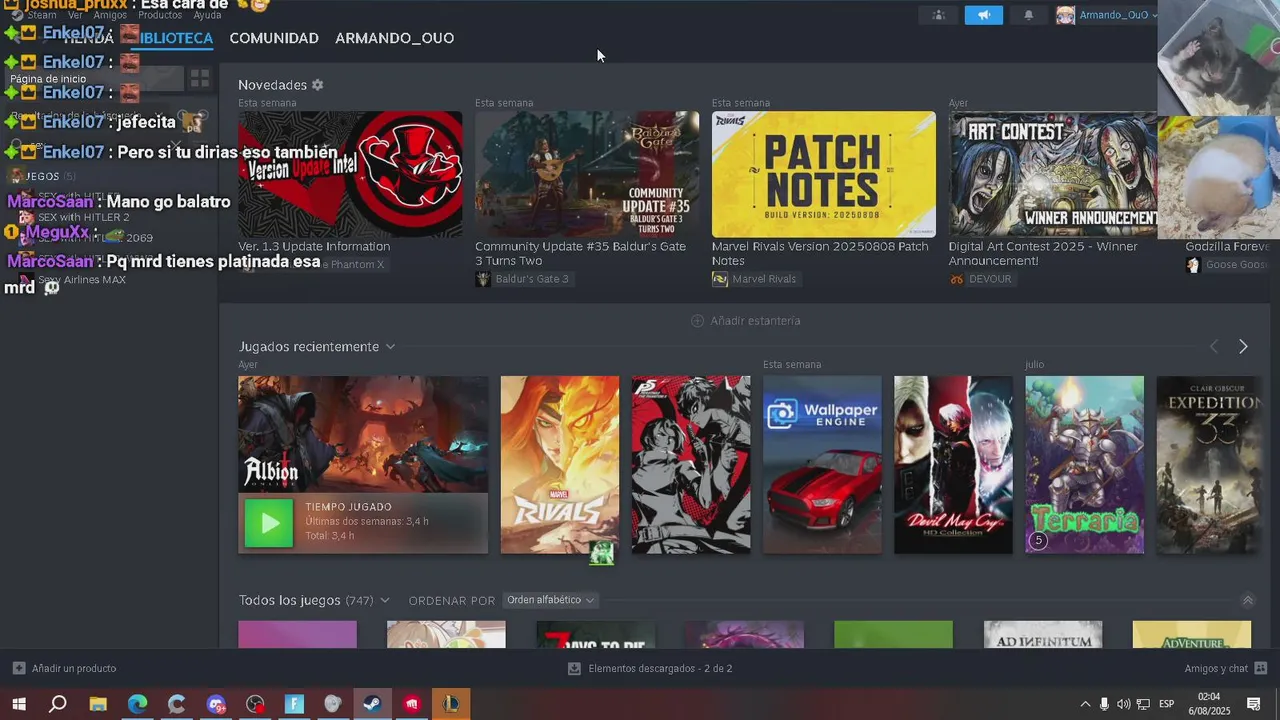The width and height of the screenshot is (1280, 720).
Task: Open the friends group icon in top bar
Action: (x=937, y=15)
